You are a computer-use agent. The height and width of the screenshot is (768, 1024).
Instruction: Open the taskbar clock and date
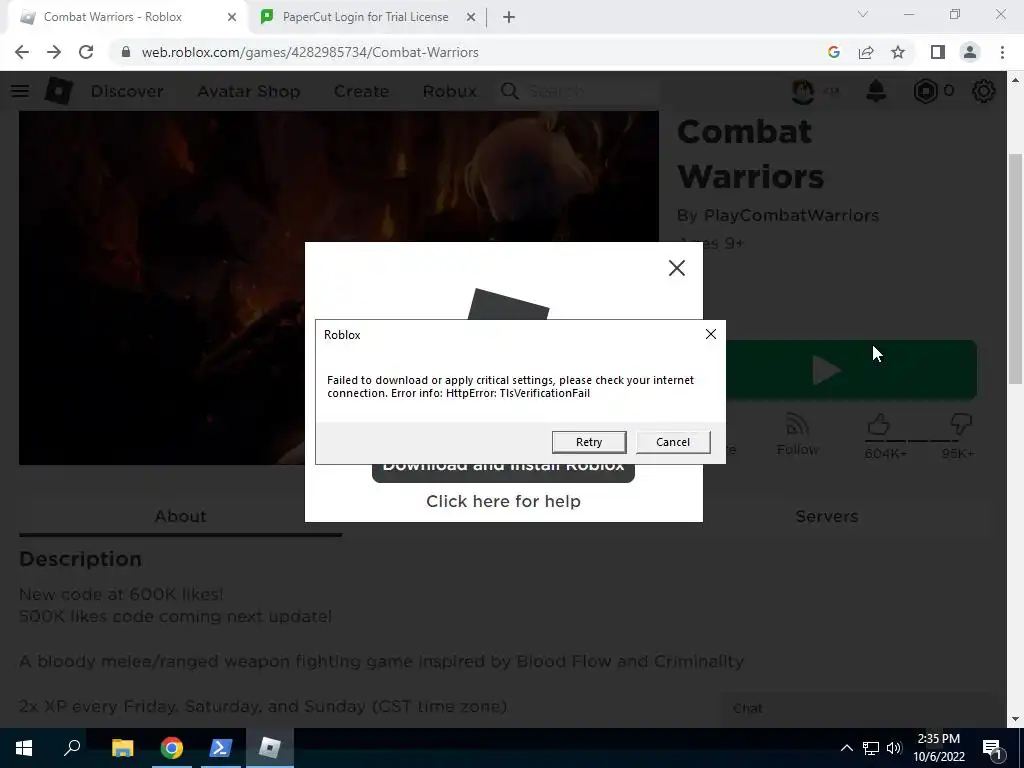(x=938, y=748)
